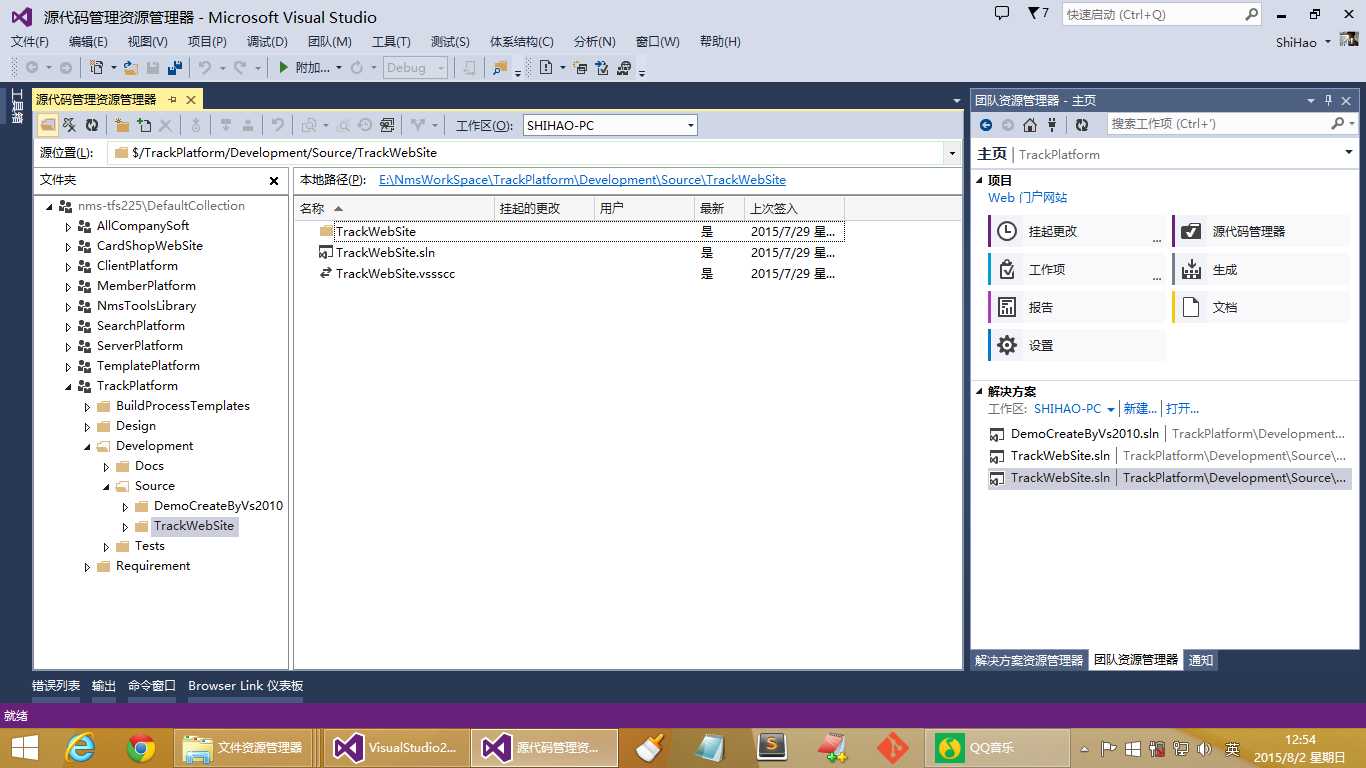Image resolution: width=1366 pixels, height=768 pixels.
Task: Open the 报告 (Reports) tile
Action: coord(1076,307)
